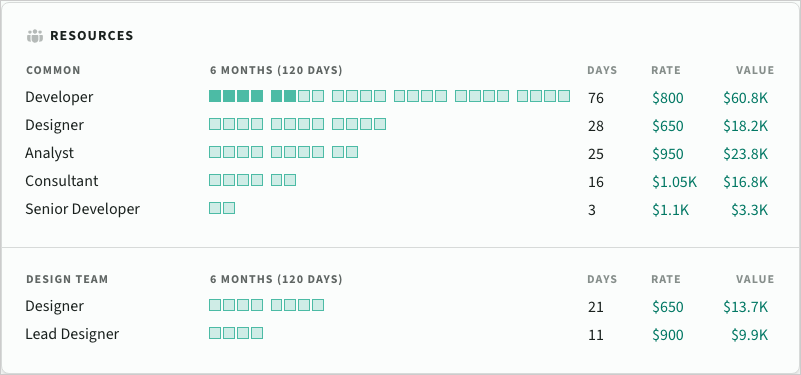This screenshot has height=375, width=801.
Task: Select the Consultant row label
Action: [x=62, y=181]
